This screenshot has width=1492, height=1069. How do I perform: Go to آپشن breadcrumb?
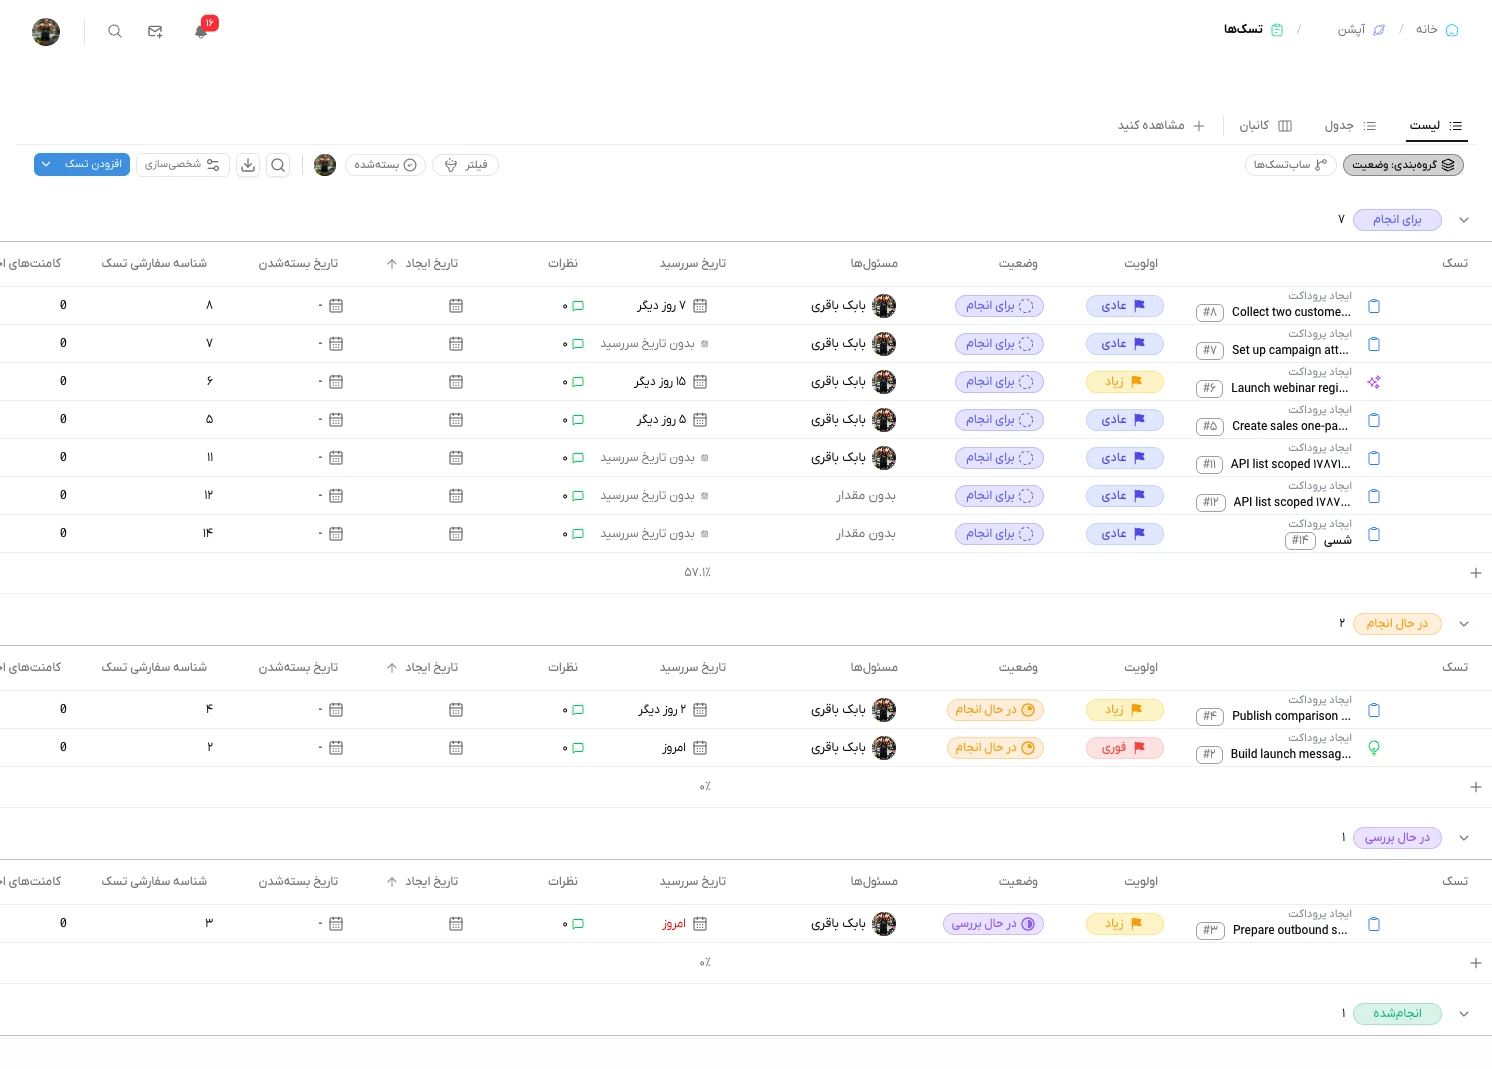pos(1361,30)
